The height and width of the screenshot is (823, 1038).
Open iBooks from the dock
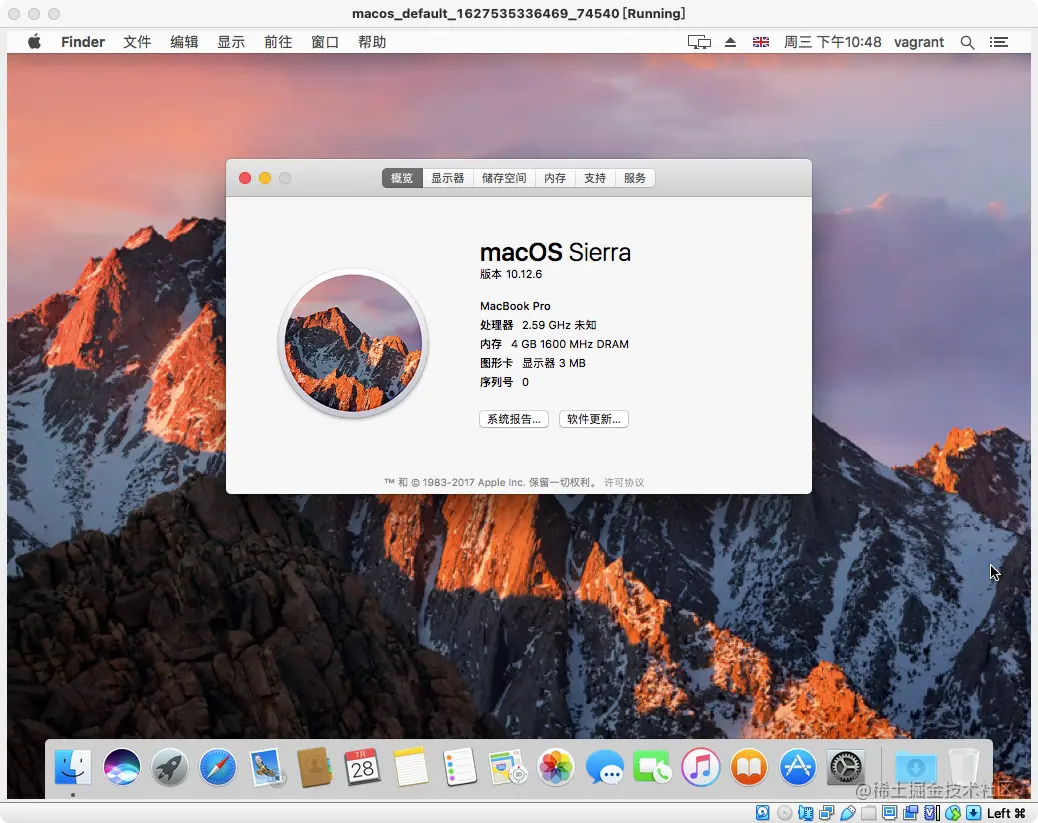tap(749, 768)
